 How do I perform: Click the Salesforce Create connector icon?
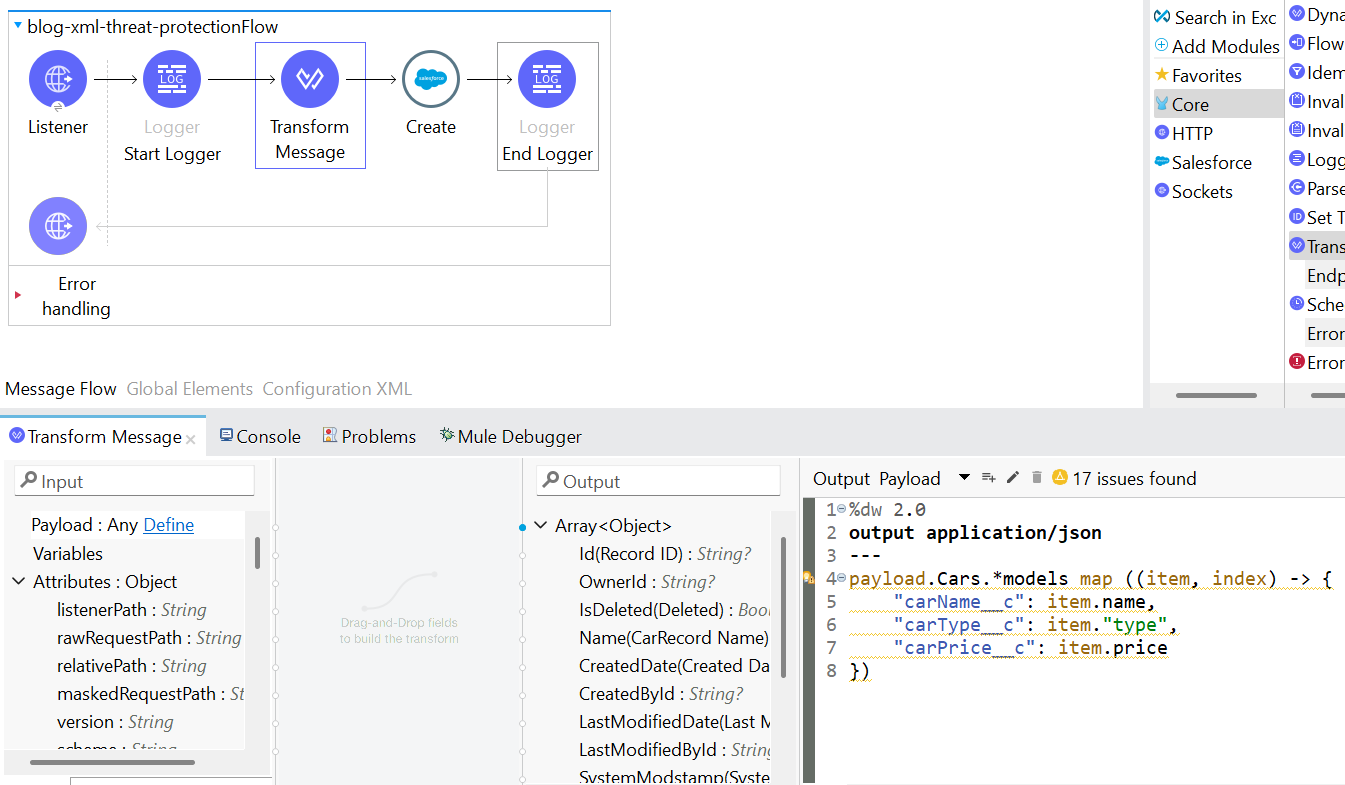431,80
